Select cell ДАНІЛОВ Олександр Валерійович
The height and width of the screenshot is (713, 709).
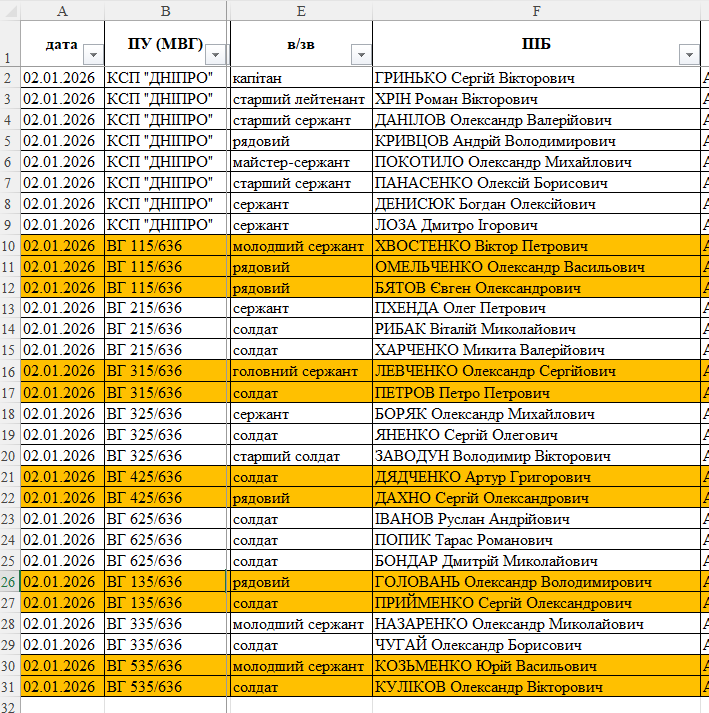[x=536, y=120]
